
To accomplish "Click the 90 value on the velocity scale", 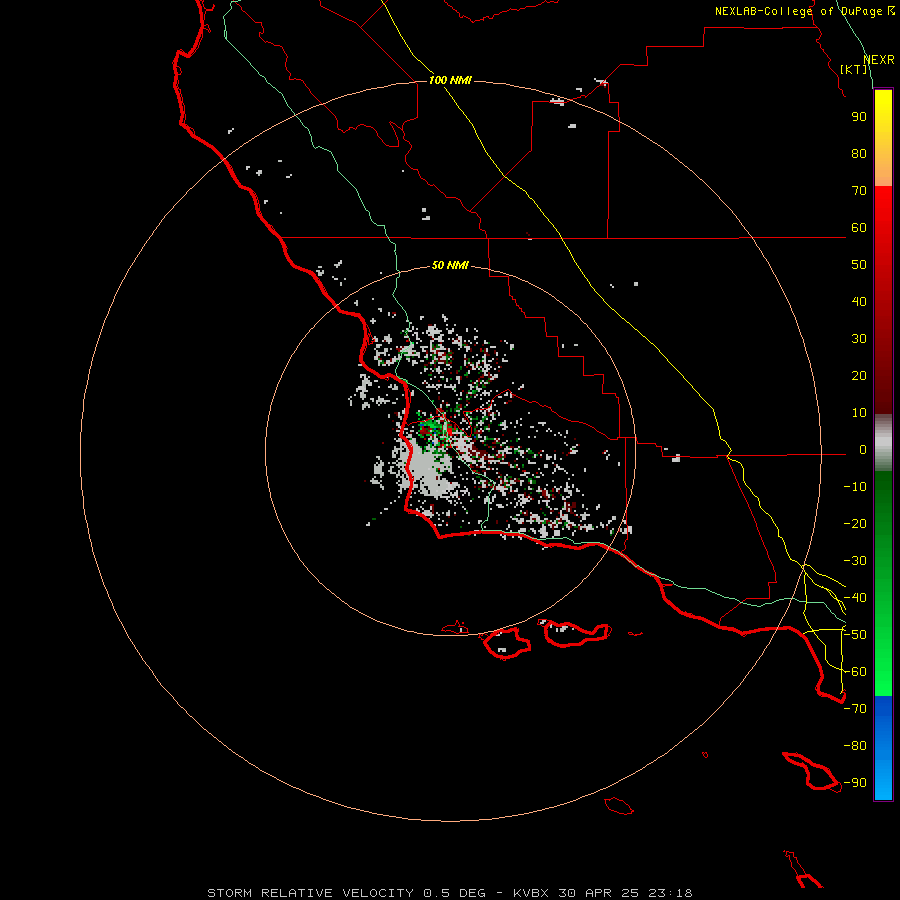I will tap(859, 117).
